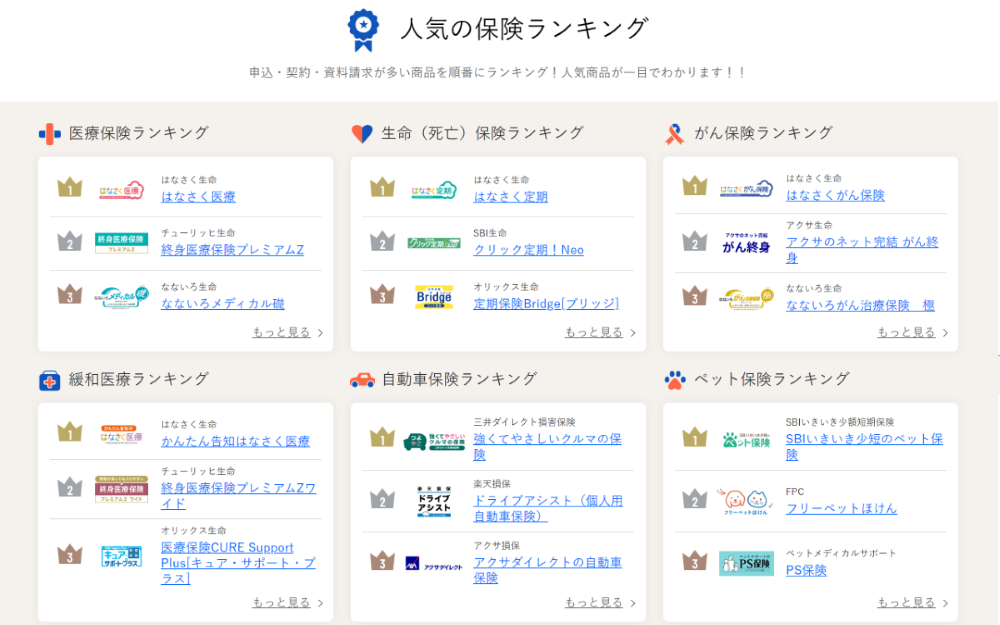Open なないろメディカル礎 product link

(222, 304)
